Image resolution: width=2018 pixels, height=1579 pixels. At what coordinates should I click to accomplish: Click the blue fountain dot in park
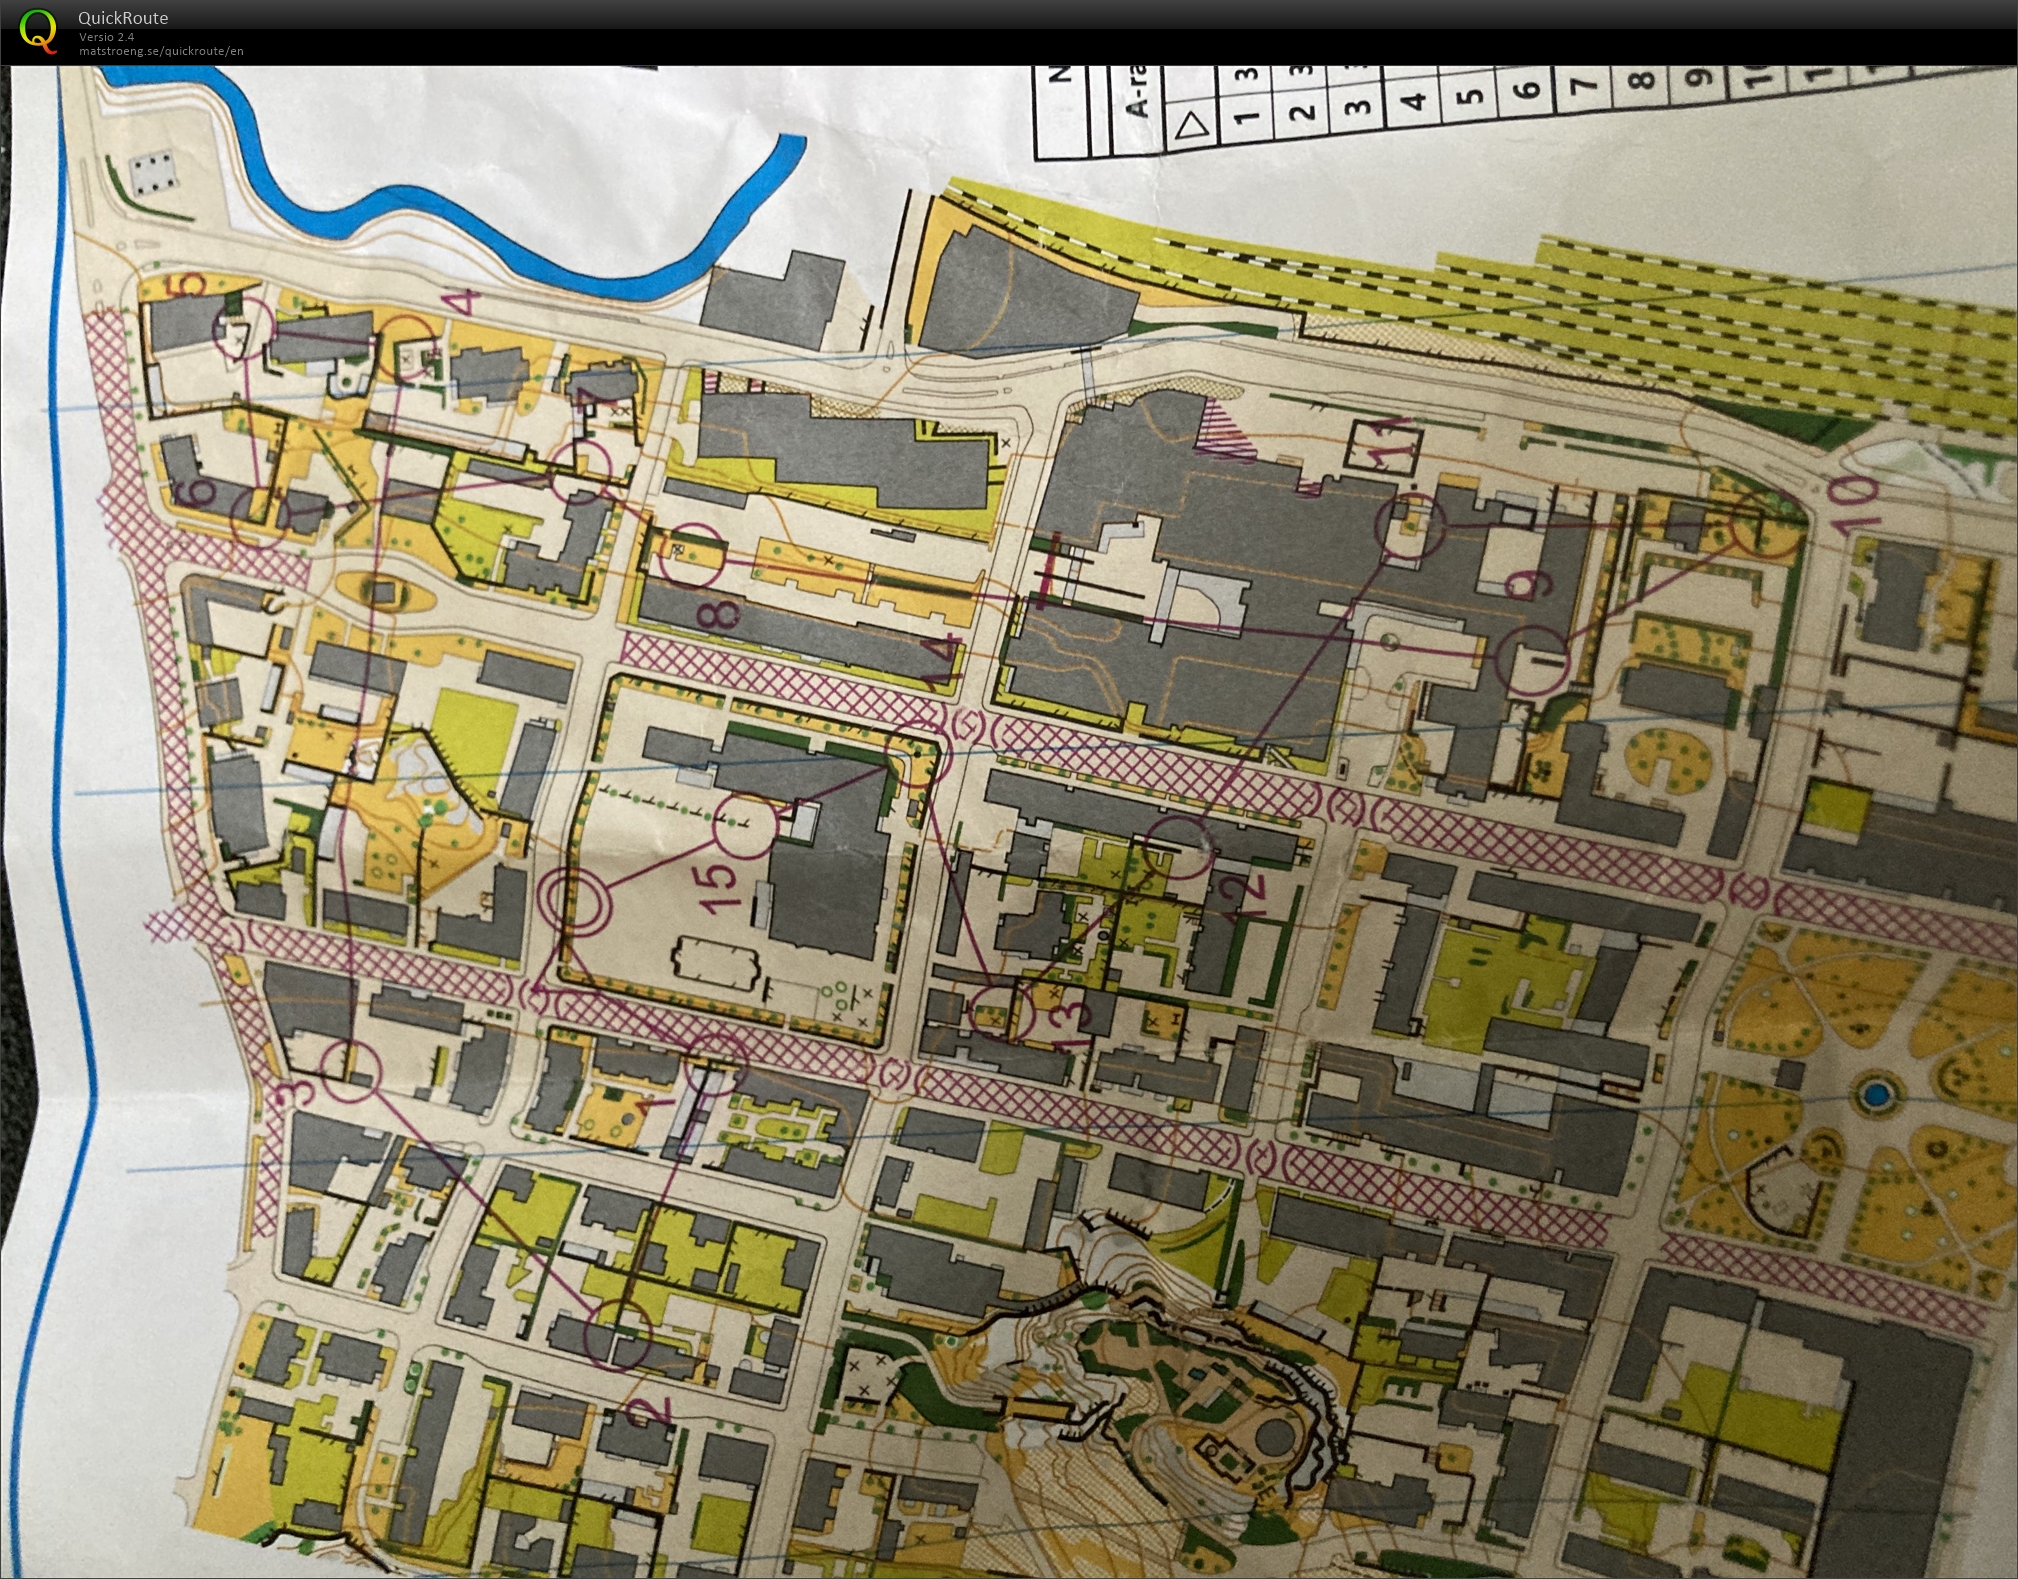pyautogui.click(x=1875, y=1093)
